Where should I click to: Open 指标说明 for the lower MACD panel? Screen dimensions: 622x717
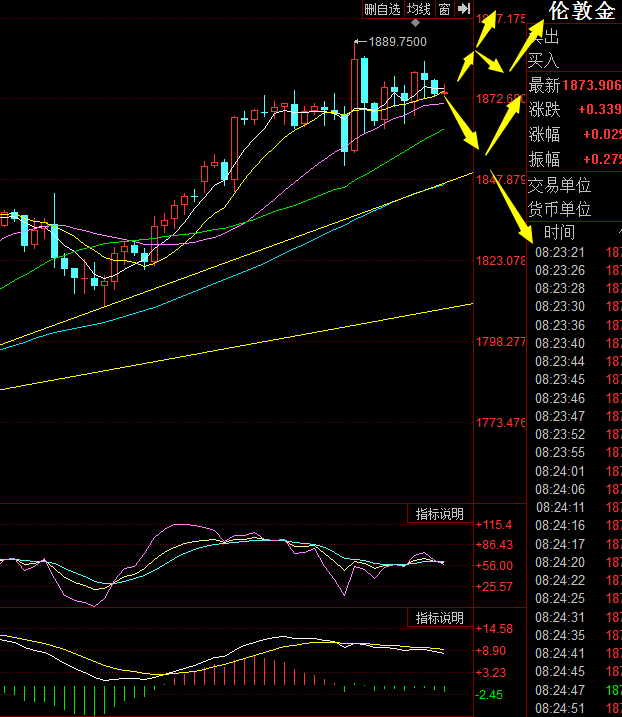tap(439, 618)
